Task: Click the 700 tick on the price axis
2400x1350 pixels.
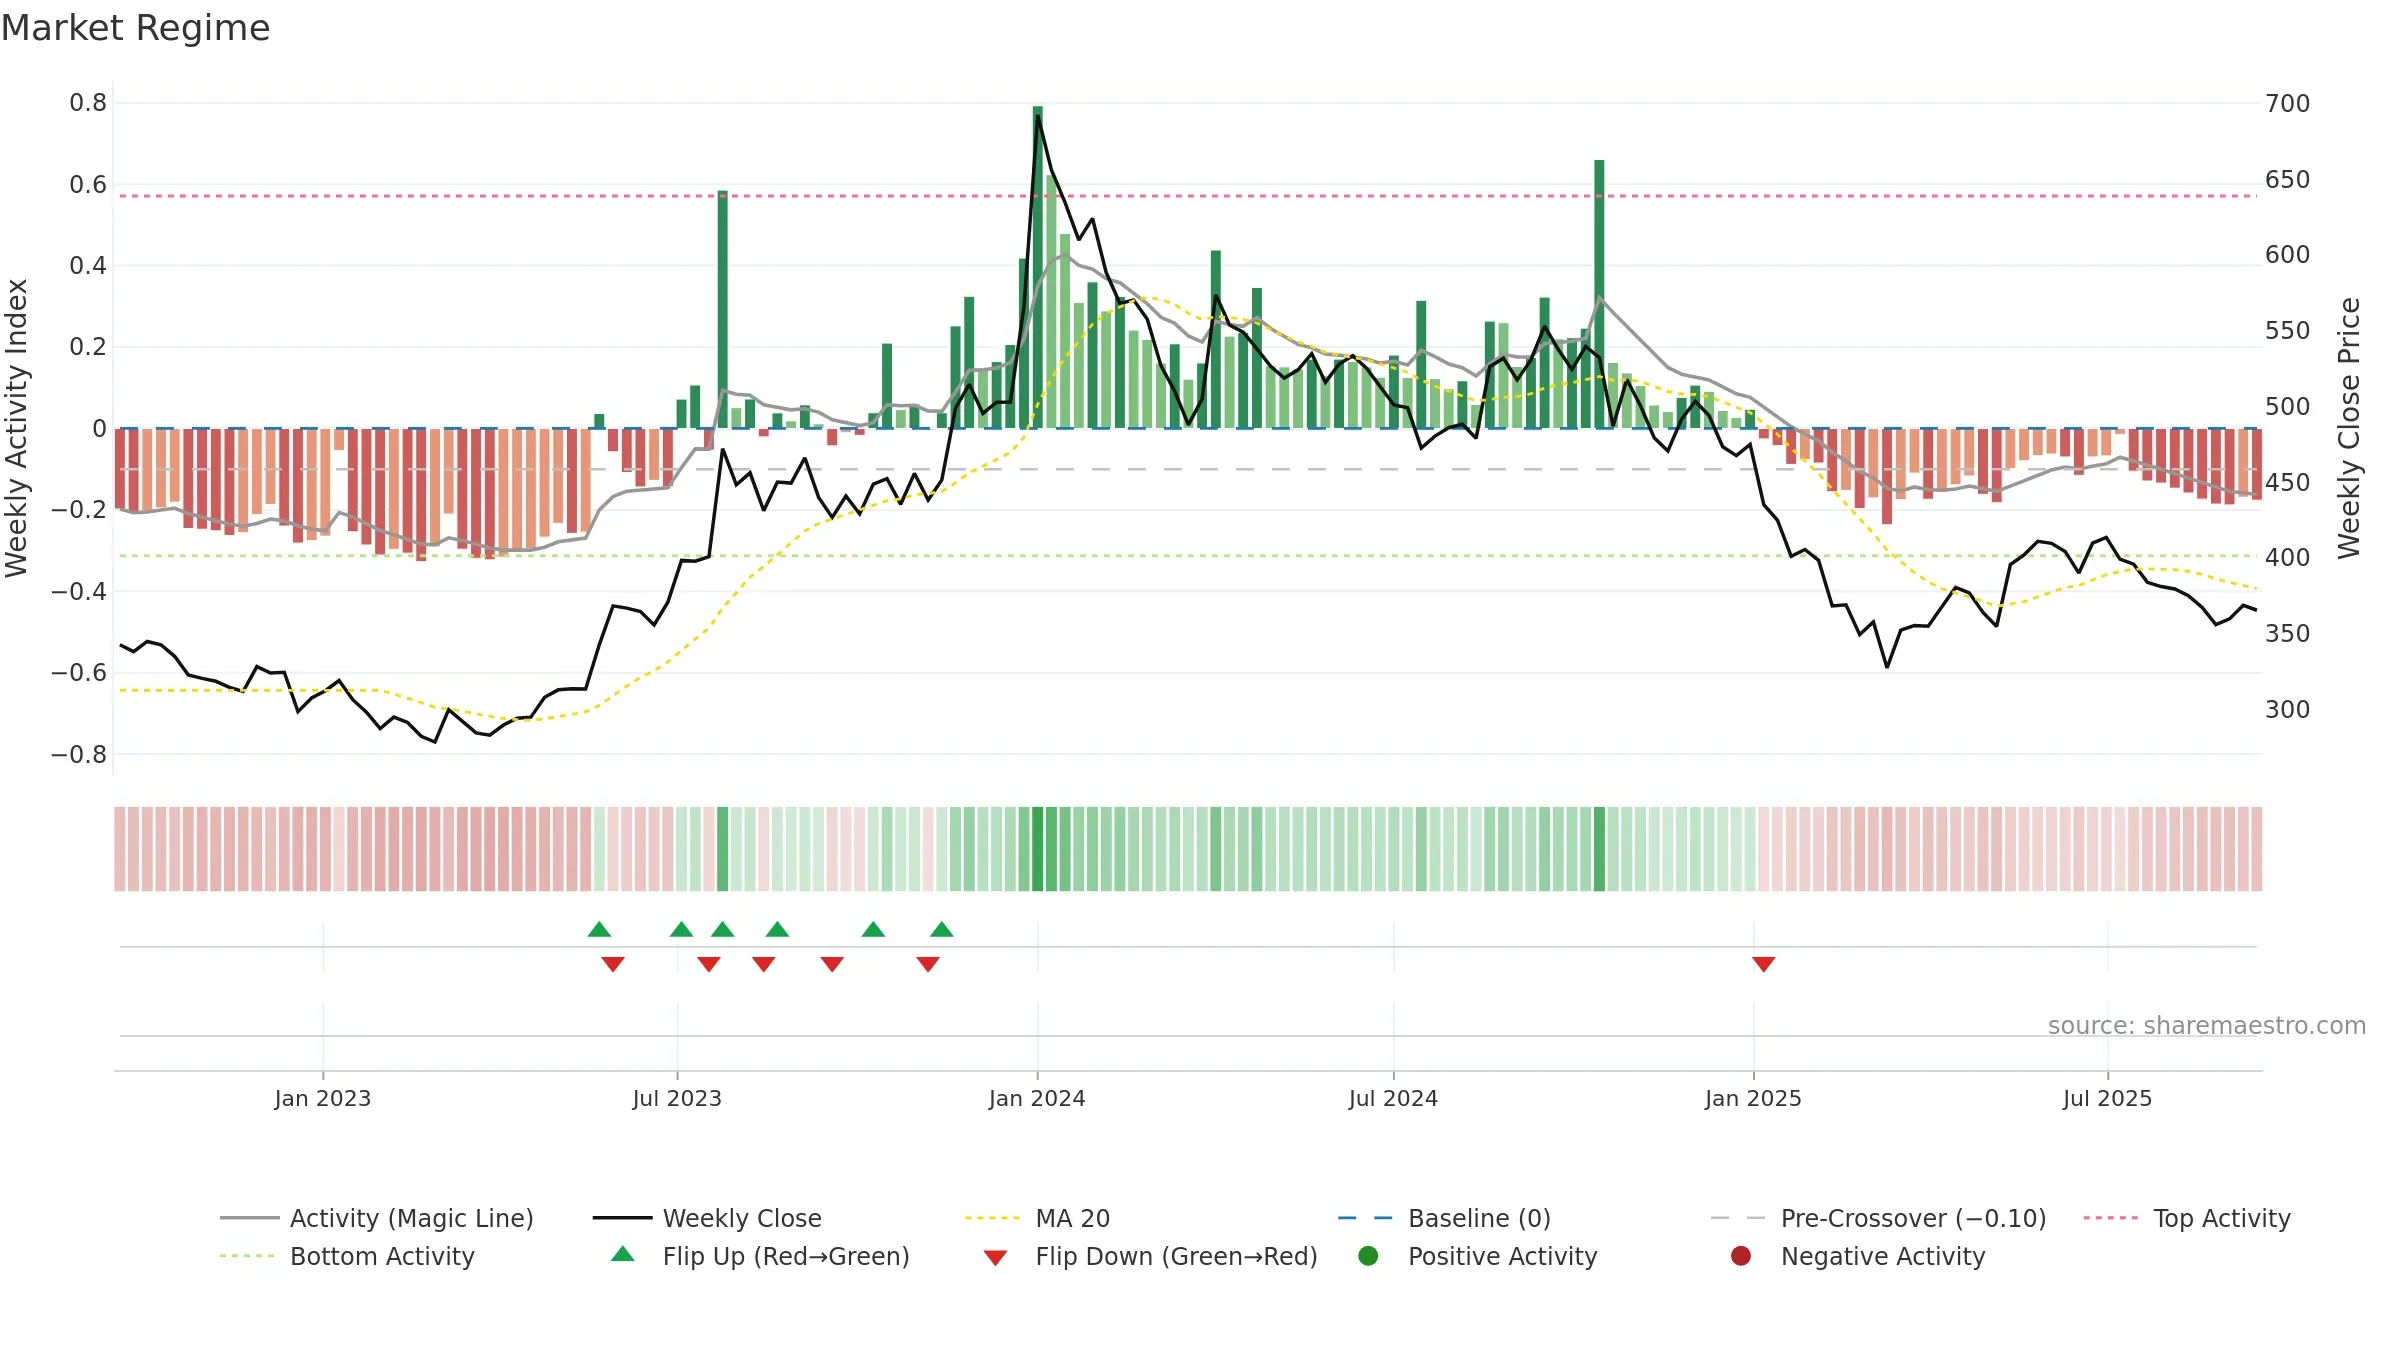Action: [2288, 103]
